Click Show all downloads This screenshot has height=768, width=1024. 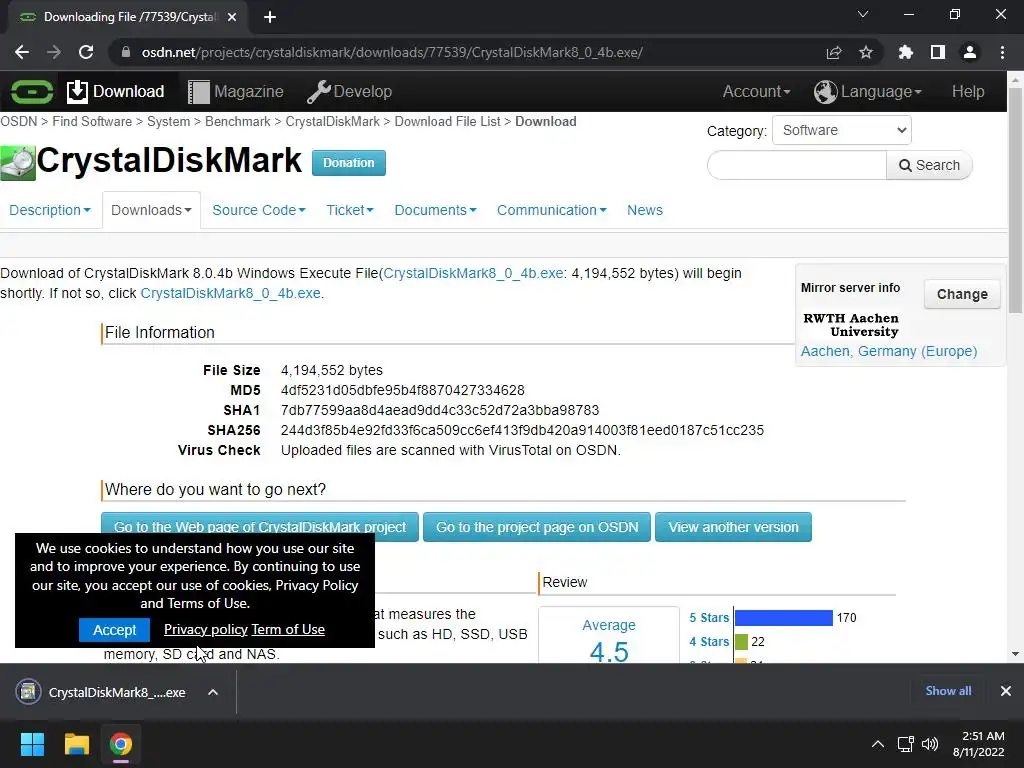(948, 691)
